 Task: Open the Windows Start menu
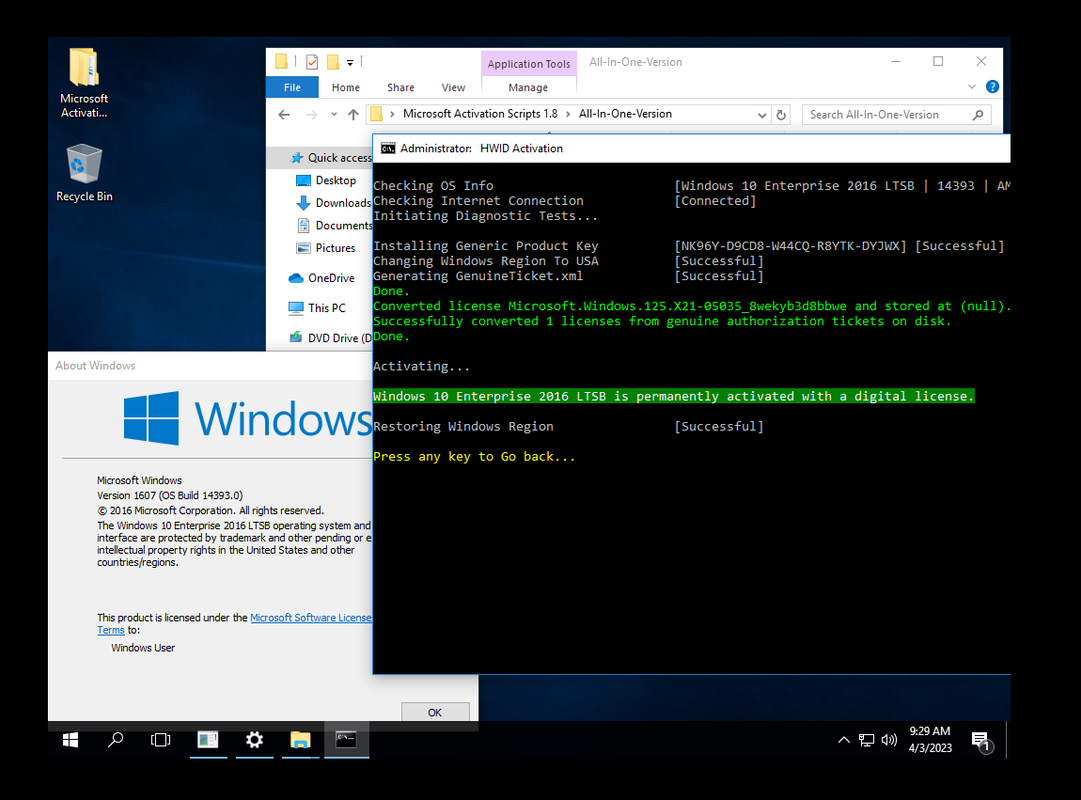(70, 740)
